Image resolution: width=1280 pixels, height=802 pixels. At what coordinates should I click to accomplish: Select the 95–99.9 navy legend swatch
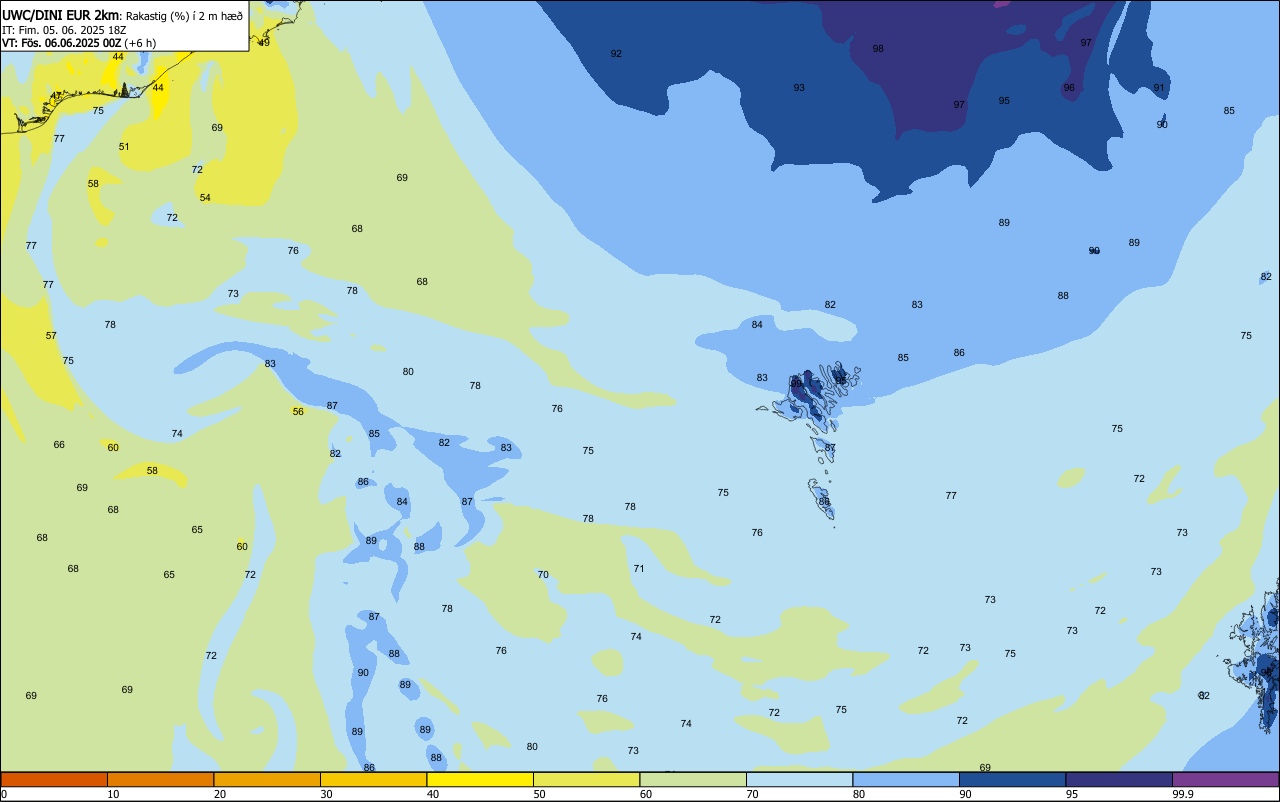pos(1119,779)
